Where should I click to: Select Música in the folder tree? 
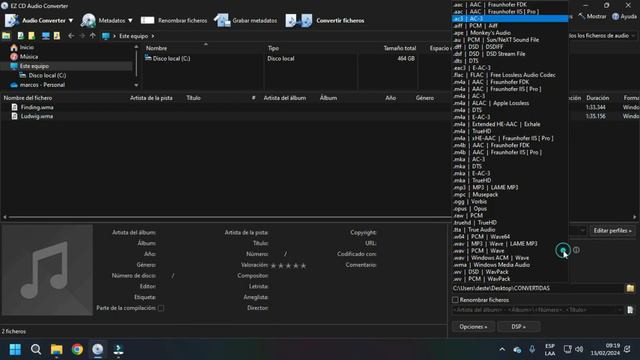pyautogui.click(x=29, y=57)
